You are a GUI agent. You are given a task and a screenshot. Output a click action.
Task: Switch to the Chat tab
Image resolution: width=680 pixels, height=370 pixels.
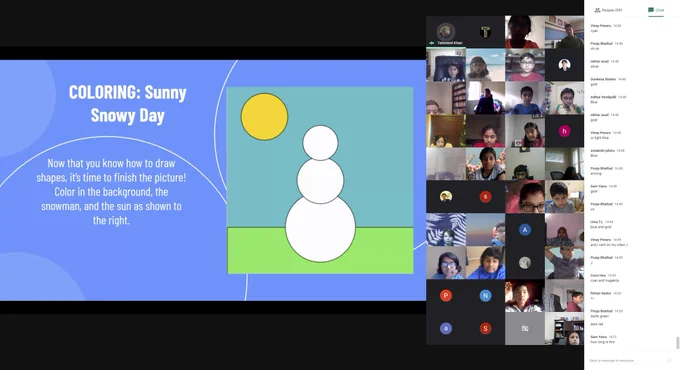click(x=656, y=10)
